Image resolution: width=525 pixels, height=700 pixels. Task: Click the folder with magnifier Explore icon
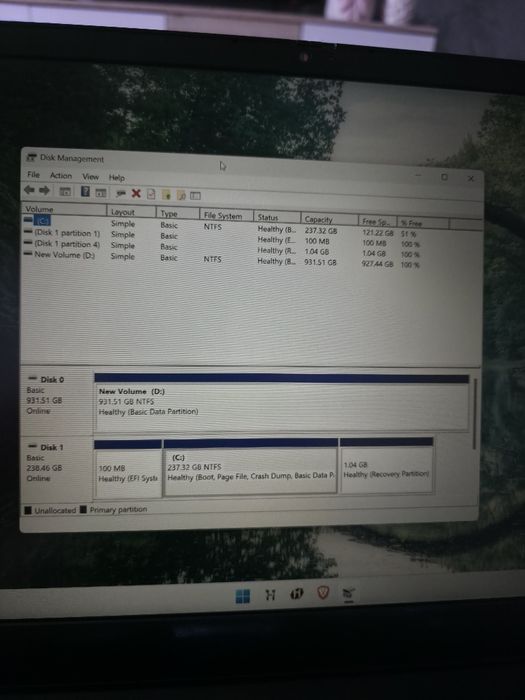(x=181, y=195)
